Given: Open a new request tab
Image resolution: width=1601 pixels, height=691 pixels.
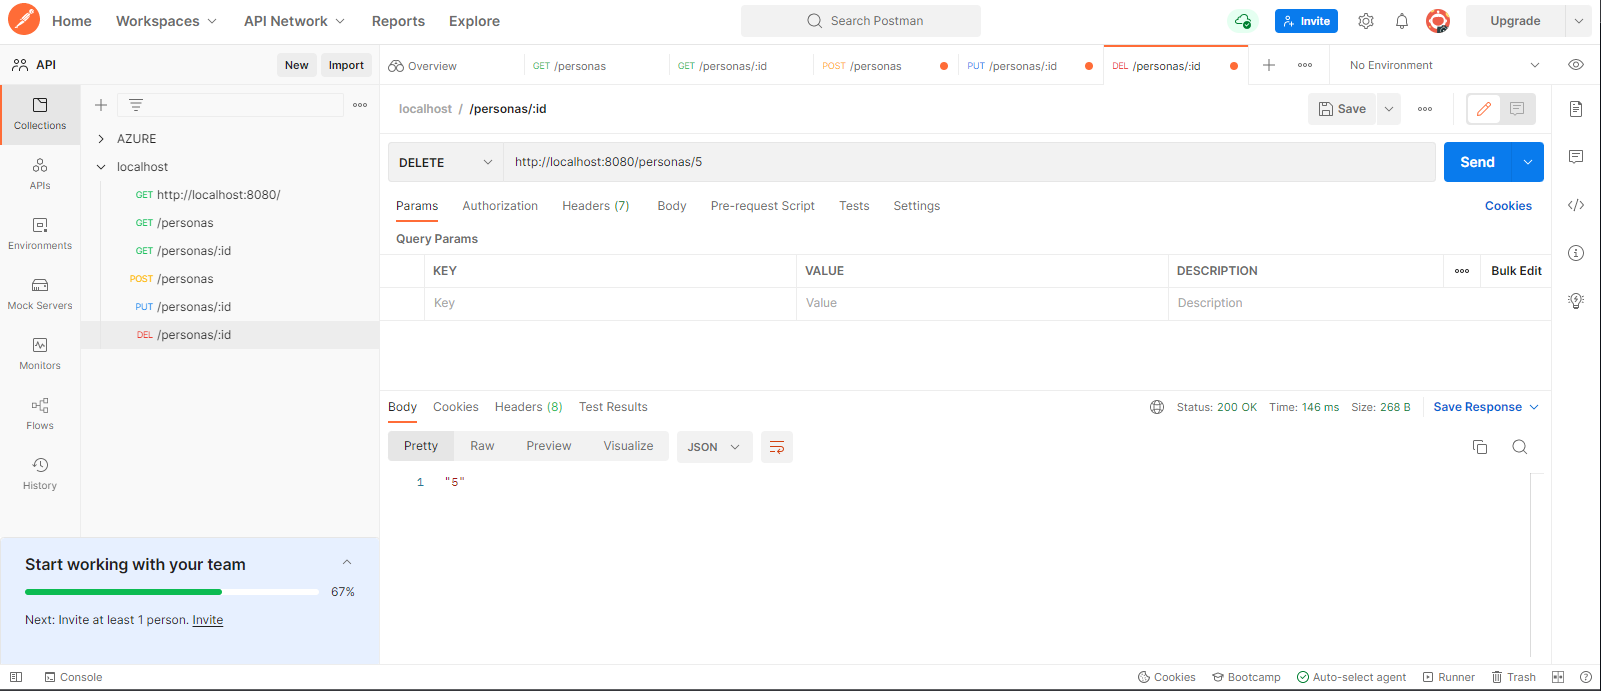Looking at the screenshot, I should pyautogui.click(x=1269, y=65).
